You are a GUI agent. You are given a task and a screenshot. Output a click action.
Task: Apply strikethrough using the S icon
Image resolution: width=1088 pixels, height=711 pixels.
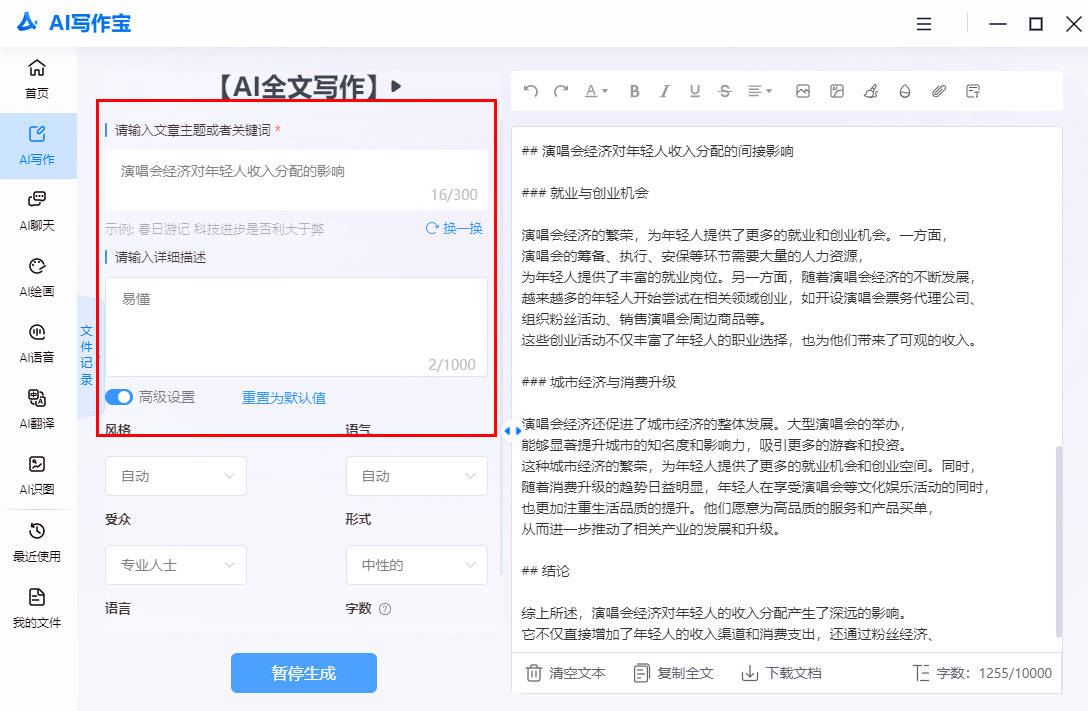724,91
